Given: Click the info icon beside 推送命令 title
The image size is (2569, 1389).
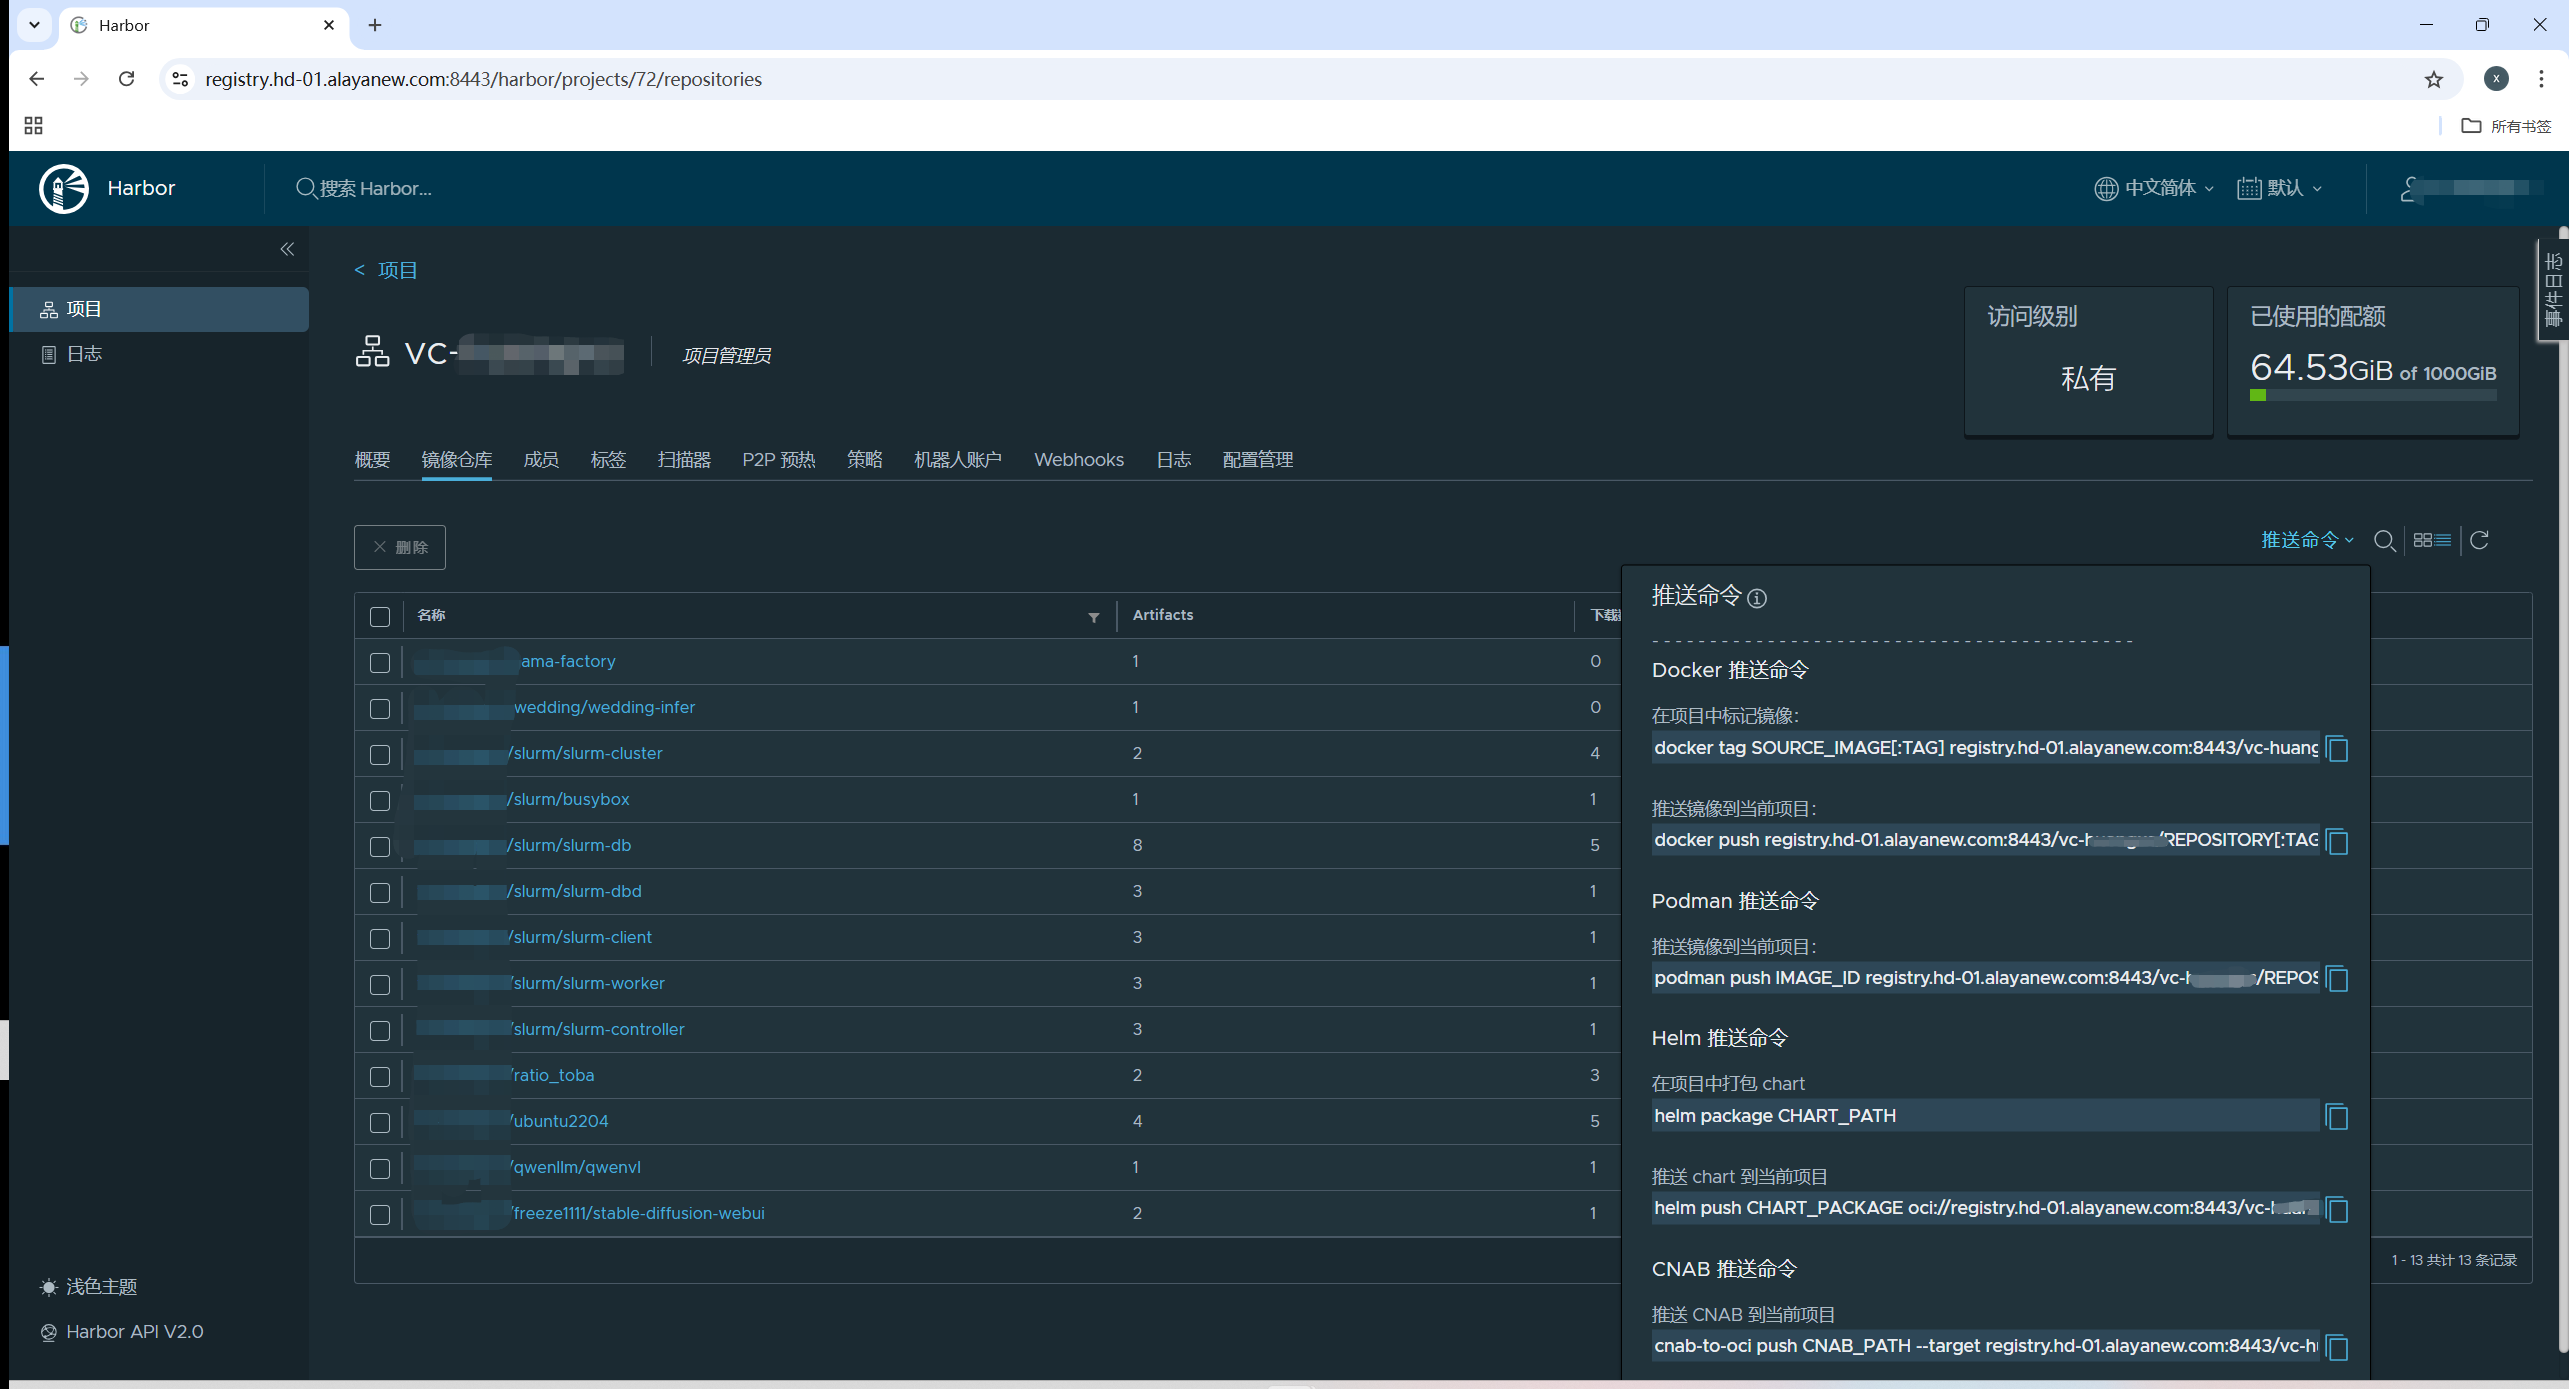Looking at the screenshot, I should pos(1757,598).
